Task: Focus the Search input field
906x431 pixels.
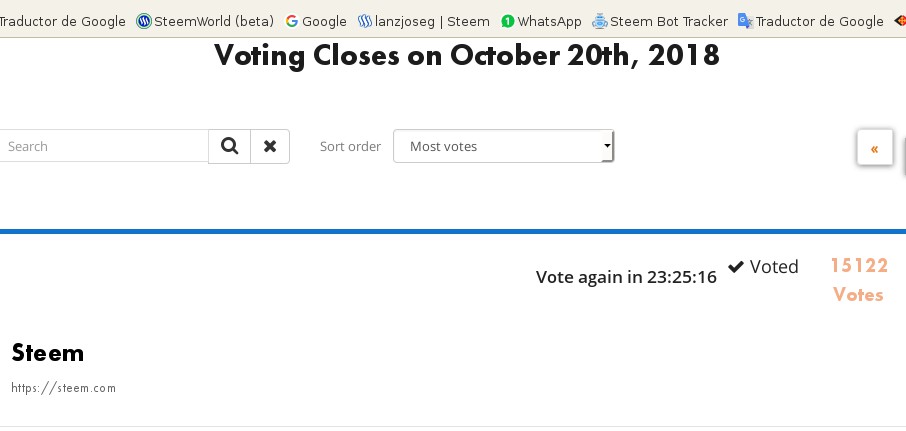Action: click(104, 146)
